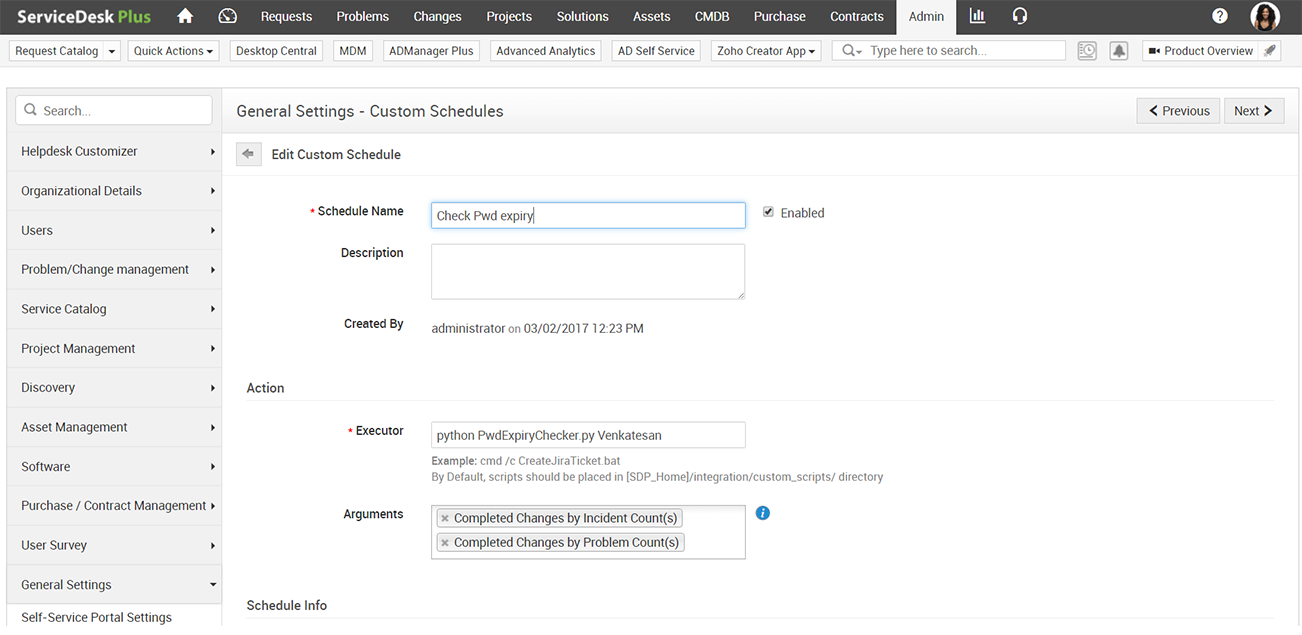Expand Helpdesk Customizer in sidebar

coord(113,151)
